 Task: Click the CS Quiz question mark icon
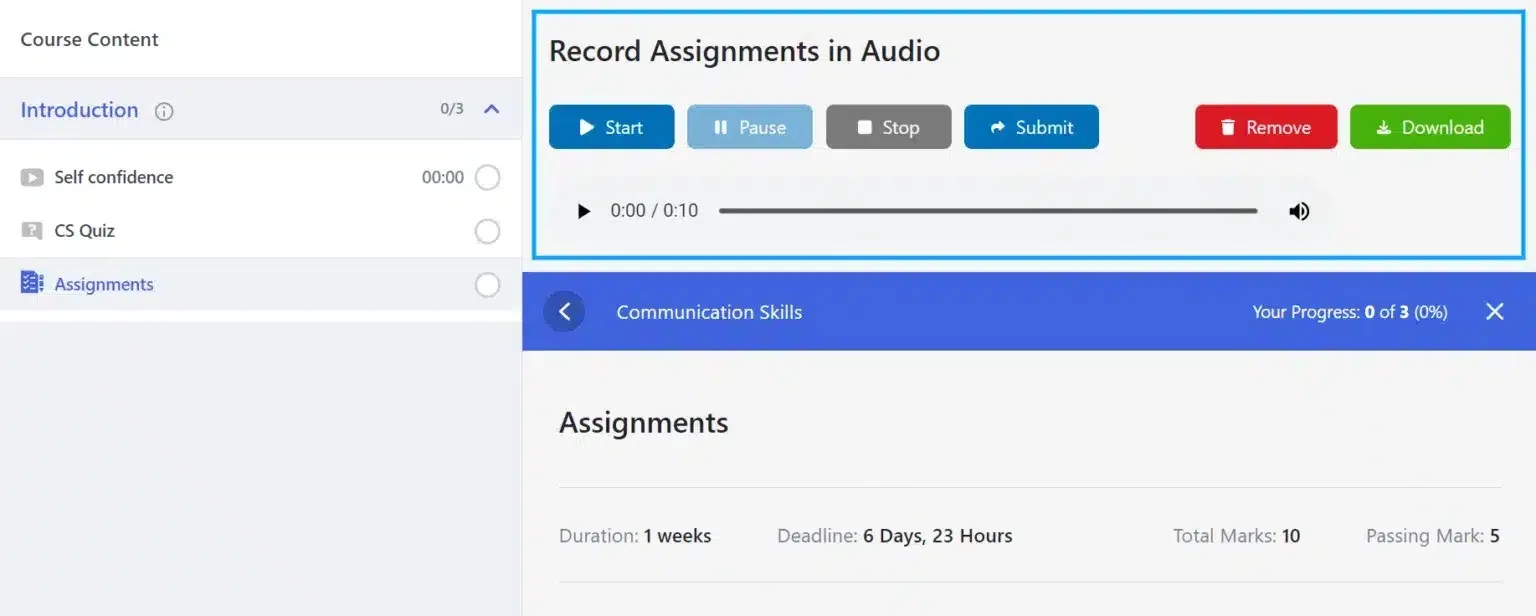click(x=33, y=230)
